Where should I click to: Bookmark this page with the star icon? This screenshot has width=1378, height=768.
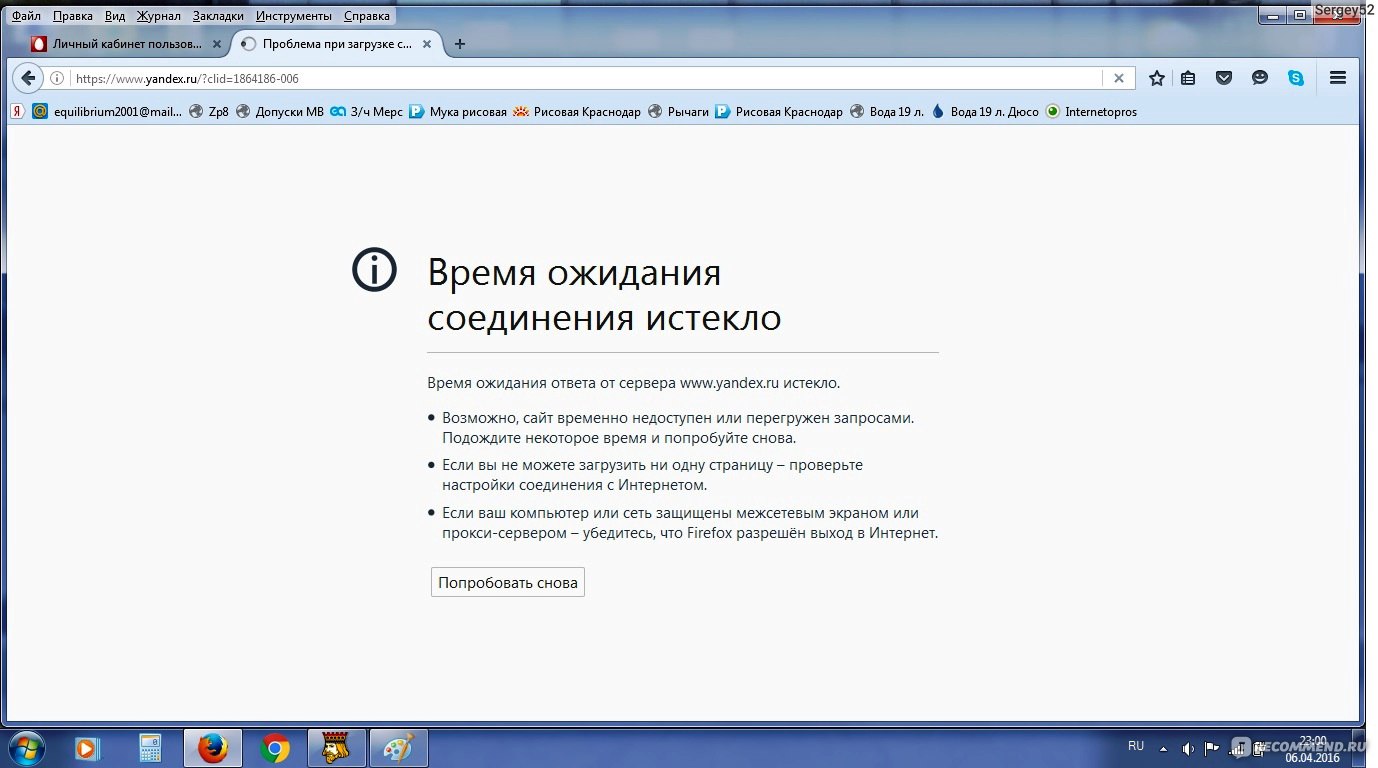(x=1156, y=78)
